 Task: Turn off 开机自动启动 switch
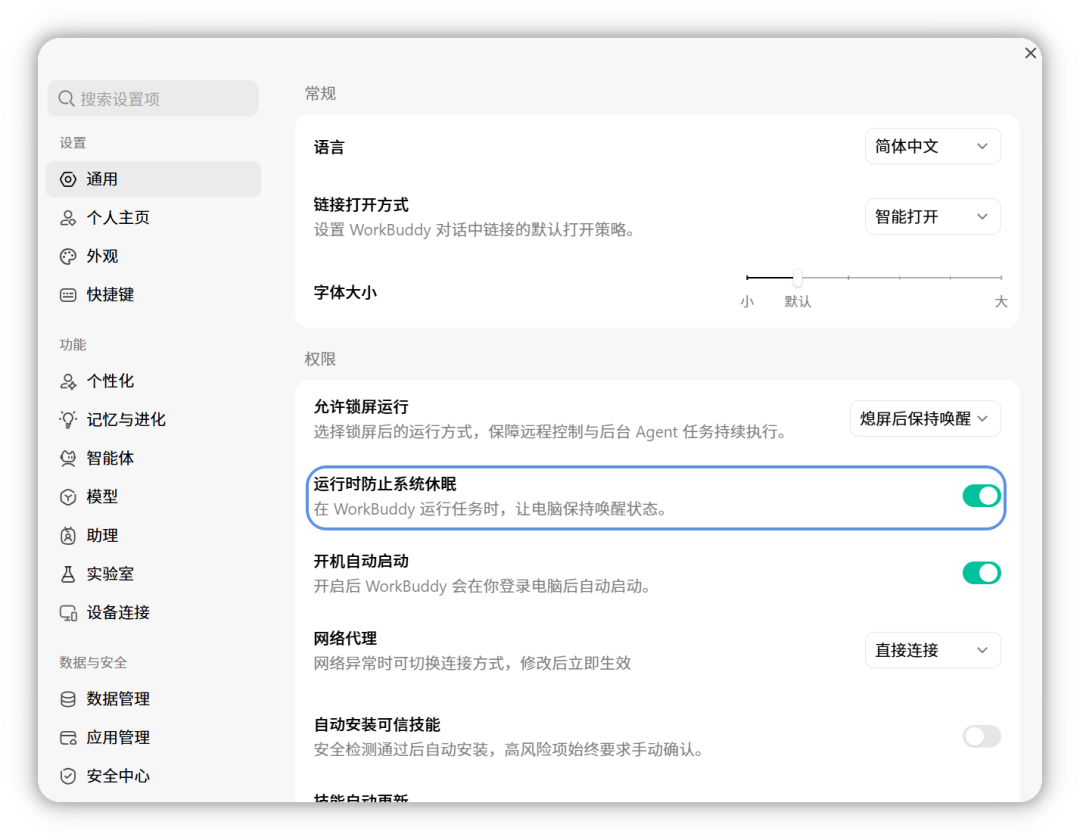982,573
